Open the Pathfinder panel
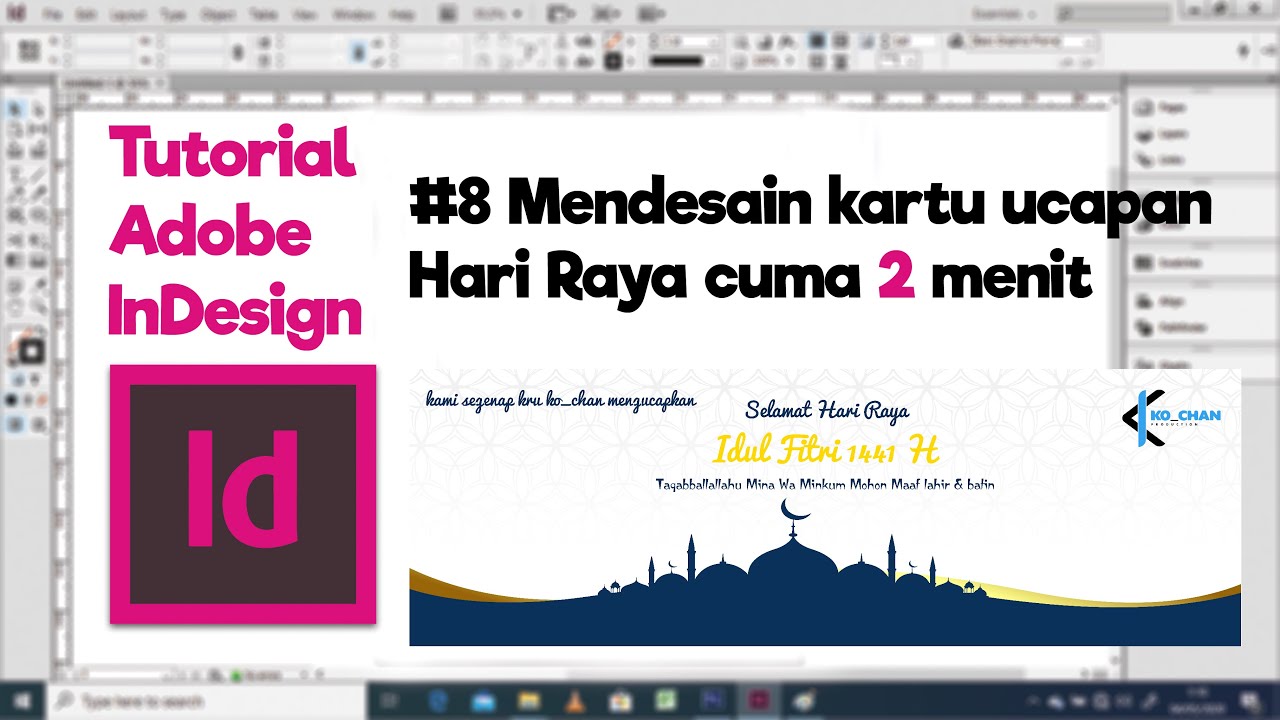The image size is (1280, 720). (x=1172, y=327)
